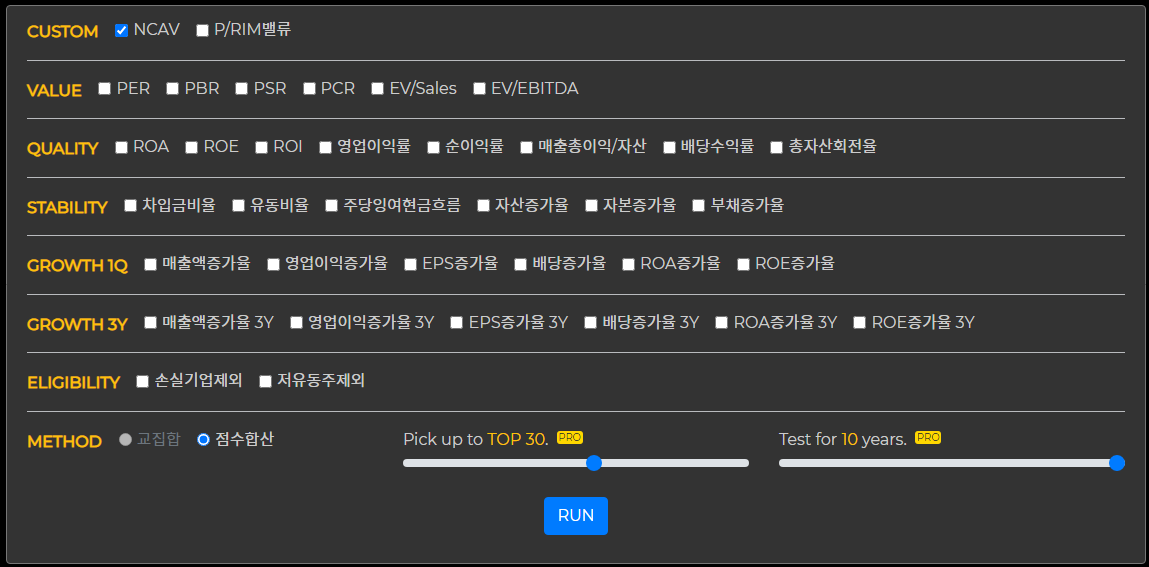Check the 자본증가율 option

coord(591,205)
